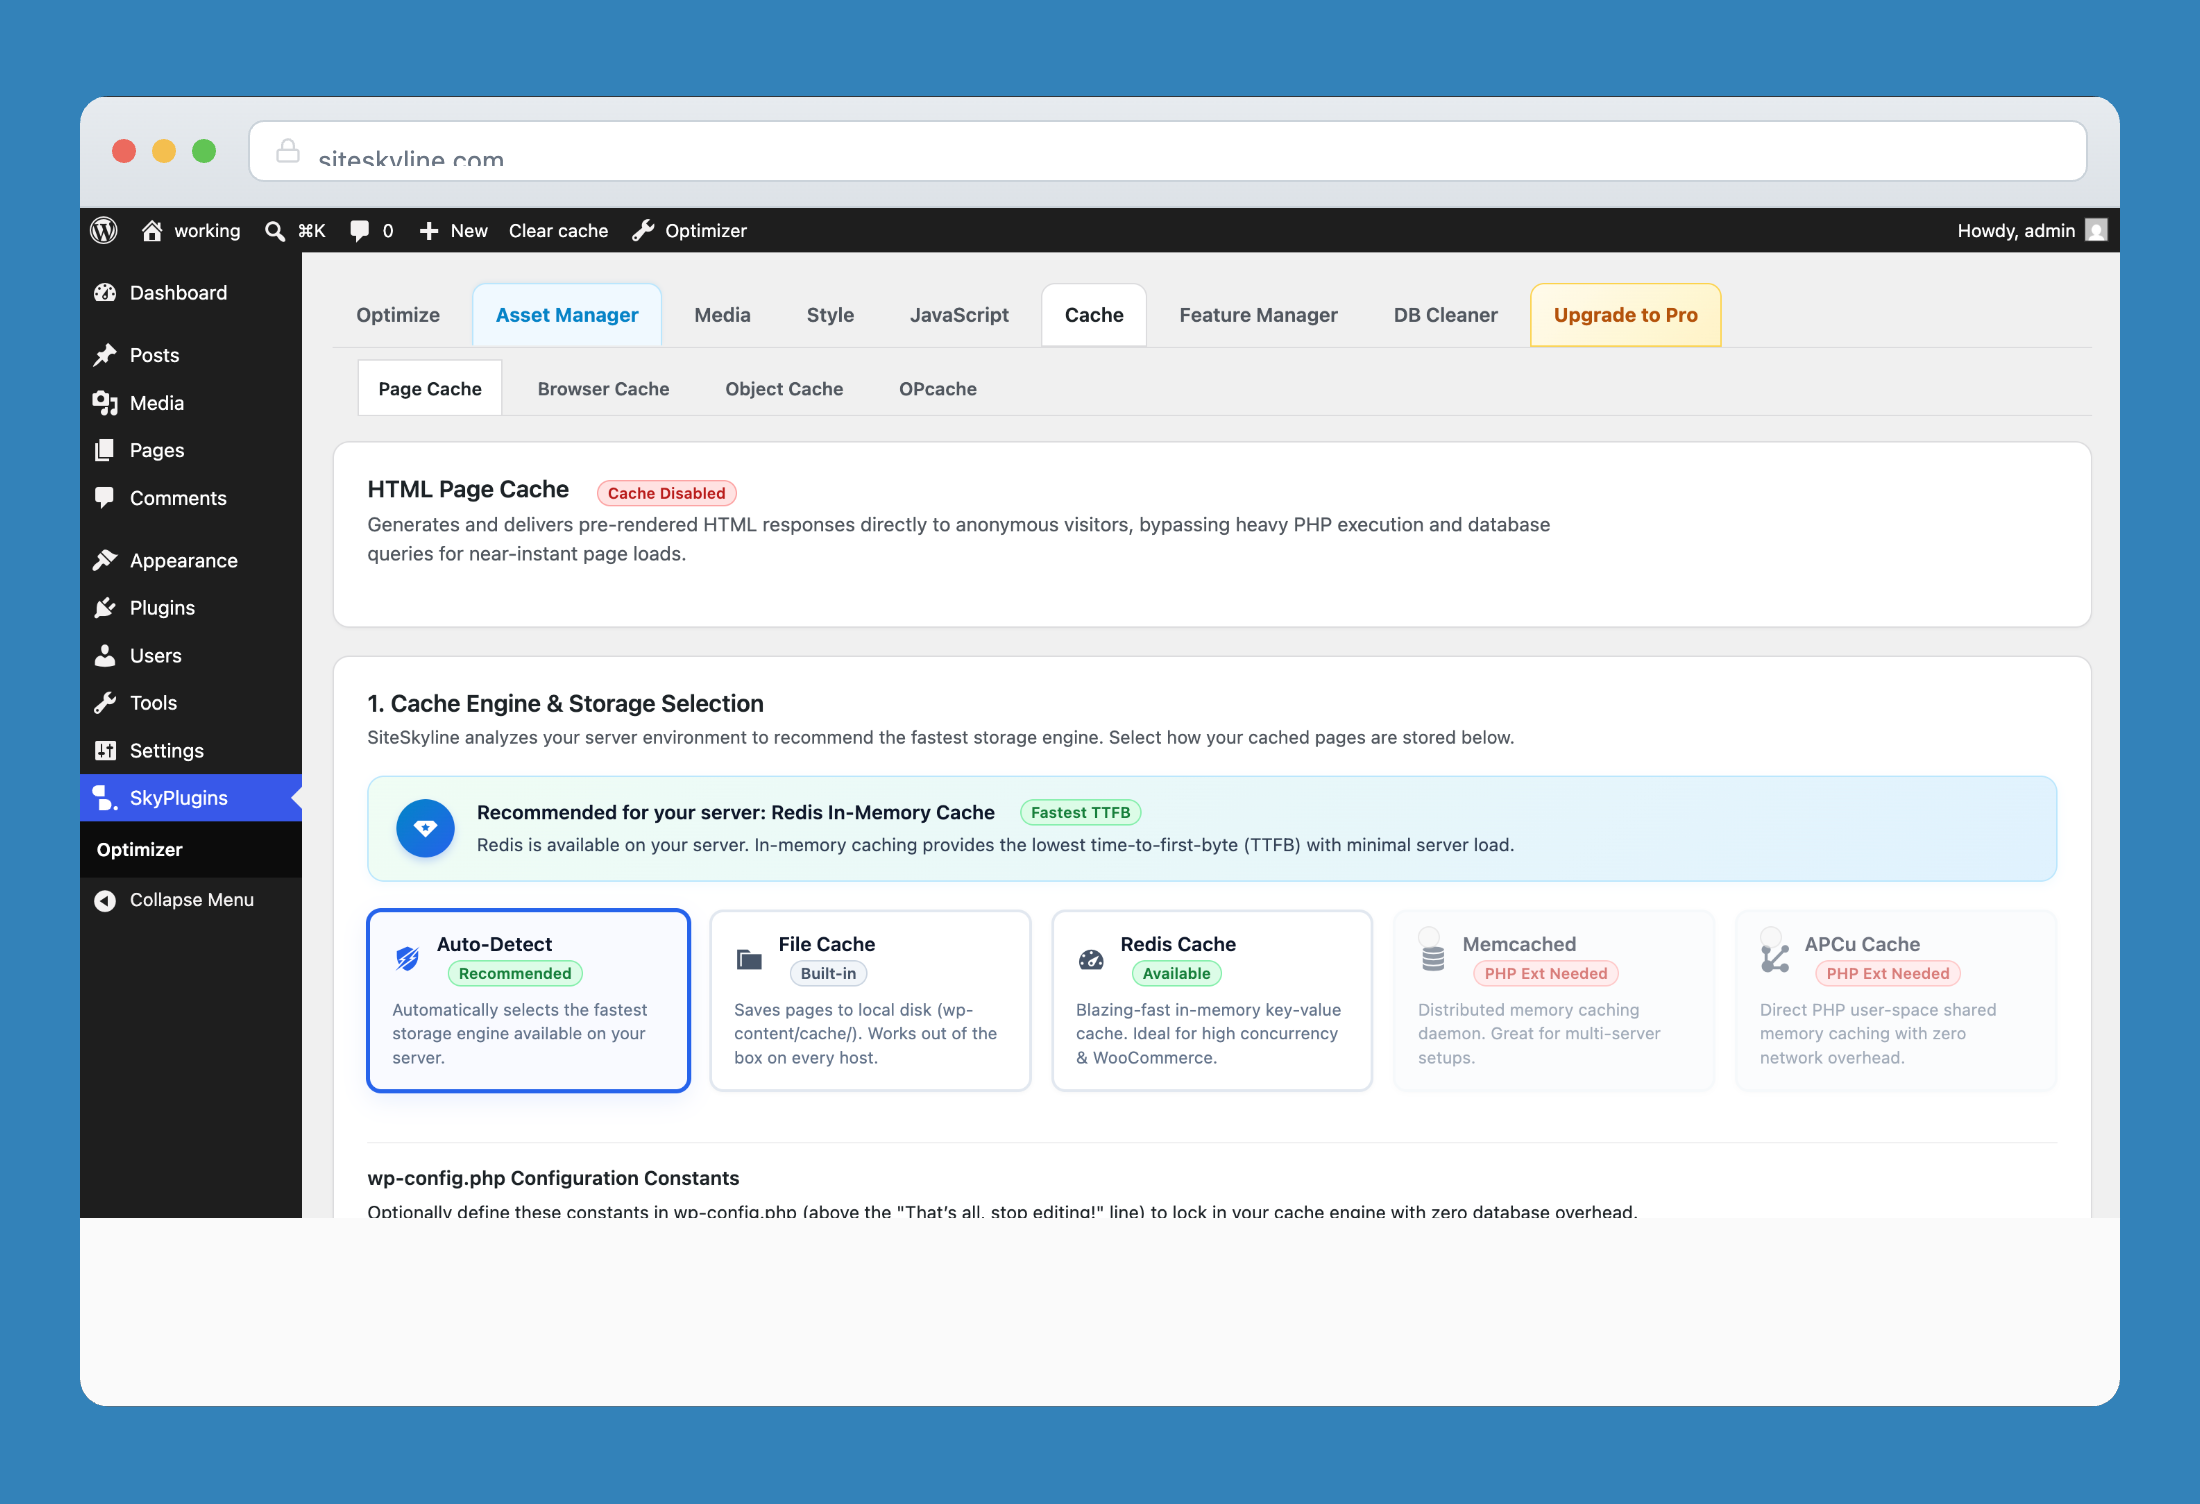Image resolution: width=2200 pixels, height=1504 pixels.
Task: Click the Auto-Detect shield icon
Action: (x=407, y=959)
